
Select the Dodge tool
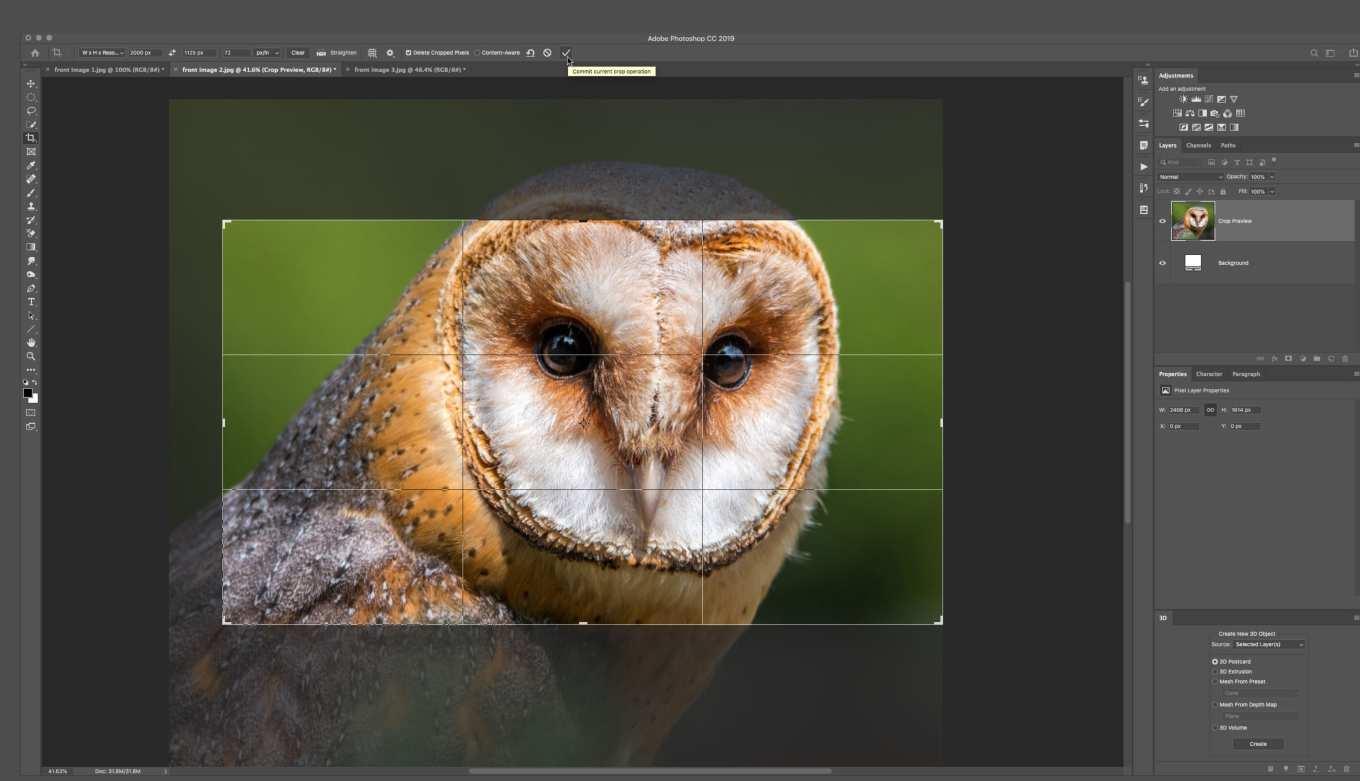click(x=31, y=274)
